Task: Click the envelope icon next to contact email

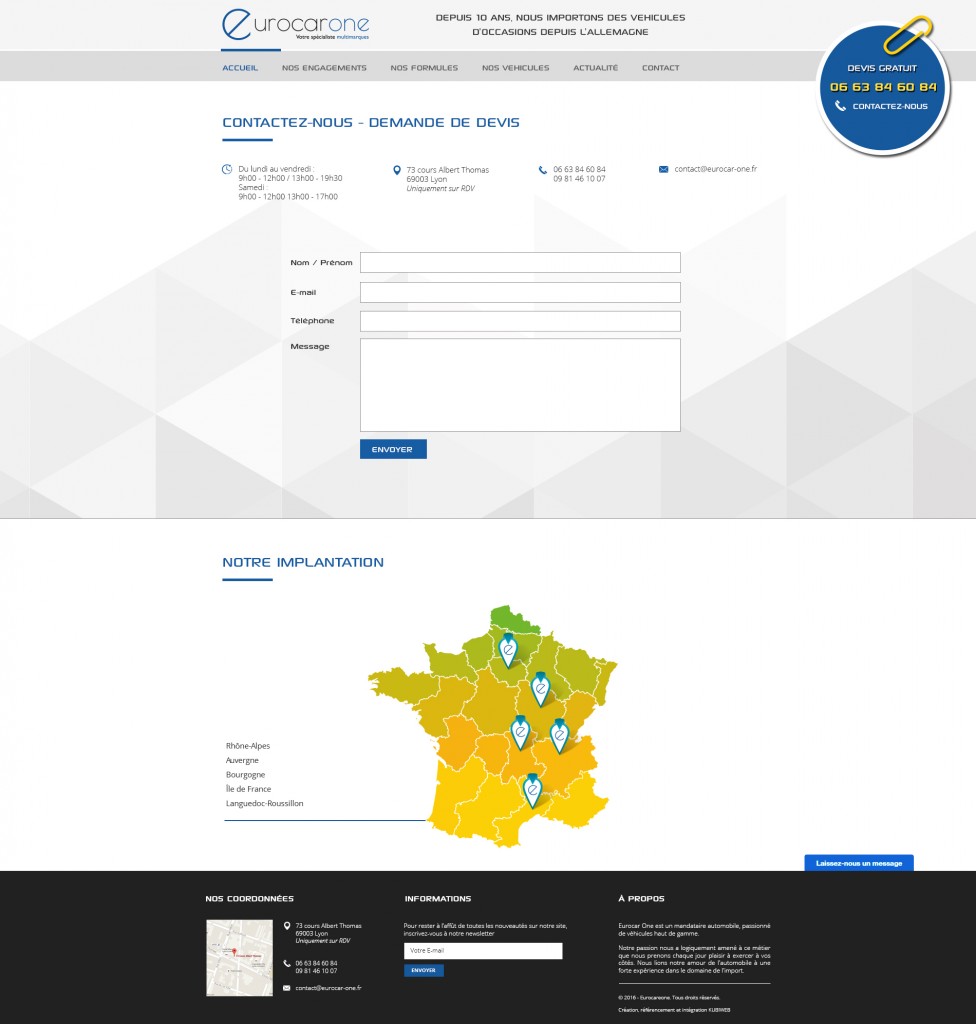Action: coord(663,170)
